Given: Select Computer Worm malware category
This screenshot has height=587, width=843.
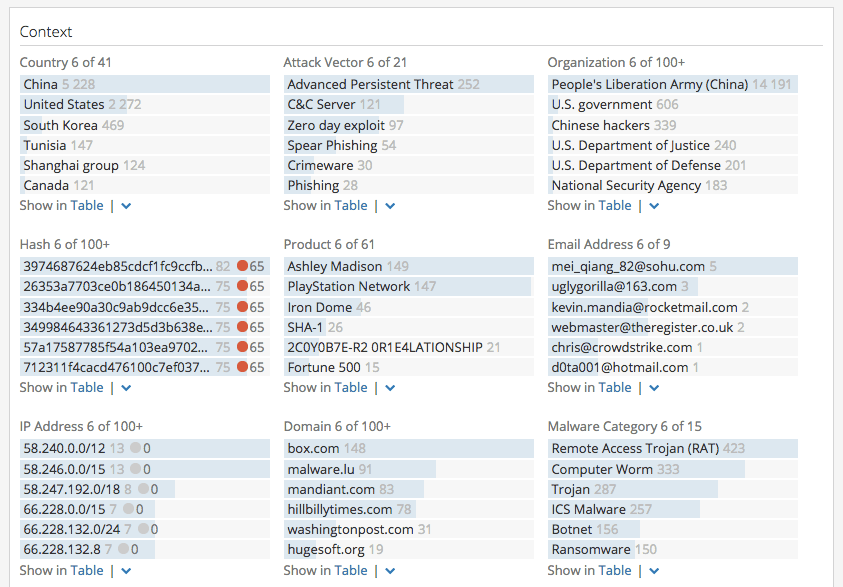Looking at the screenshot, I should 673,469.
